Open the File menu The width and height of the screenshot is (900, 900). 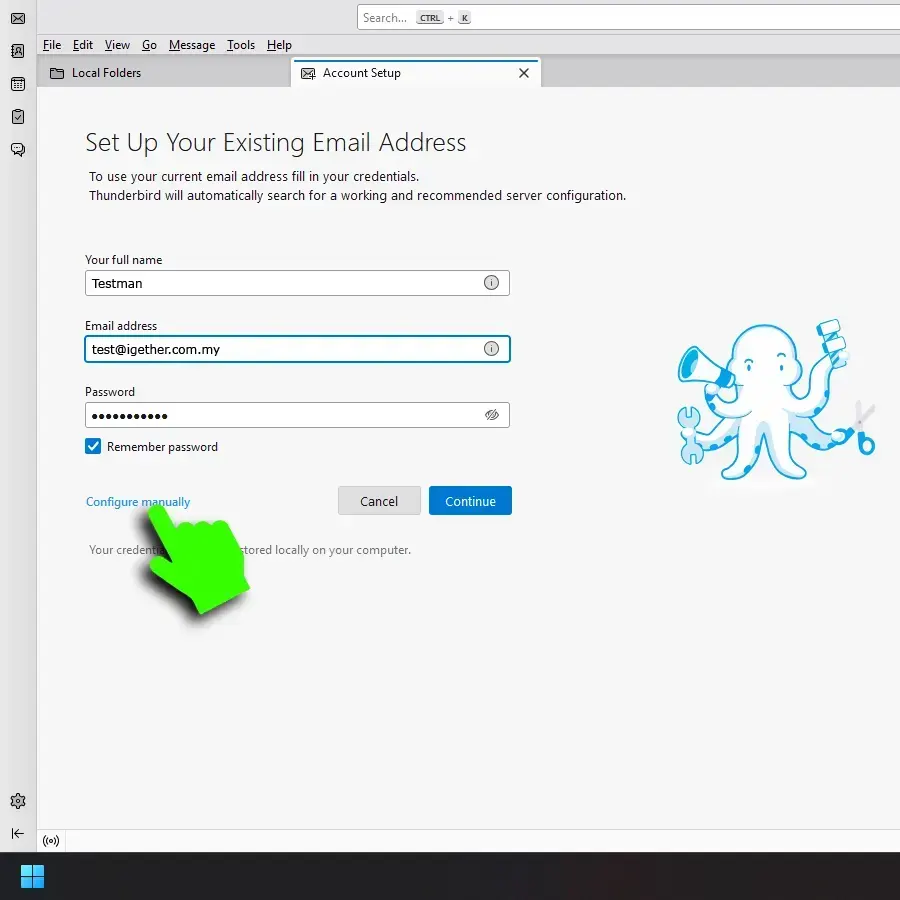(52, 45)
